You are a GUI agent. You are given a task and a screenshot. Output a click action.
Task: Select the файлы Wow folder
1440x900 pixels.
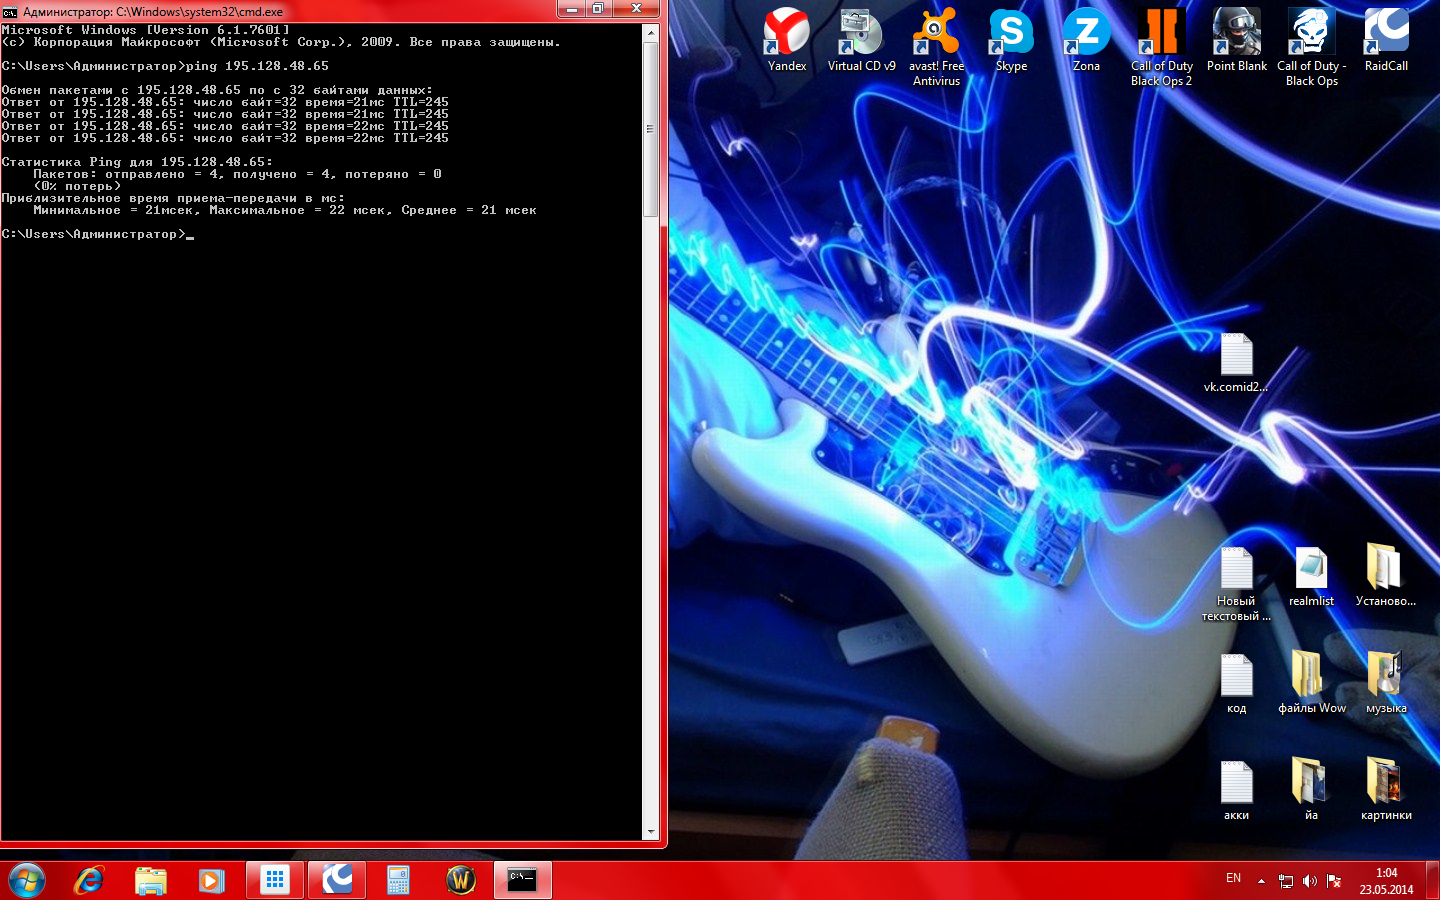pos(1311,684)
